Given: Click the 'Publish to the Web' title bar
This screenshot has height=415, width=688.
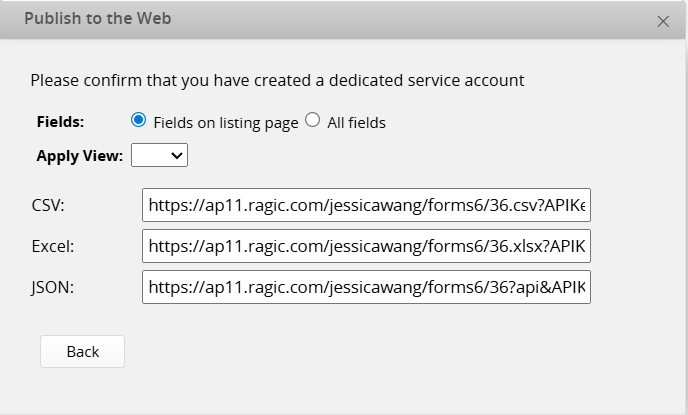Looking at the screenshot, I should [x=300, y=20].
